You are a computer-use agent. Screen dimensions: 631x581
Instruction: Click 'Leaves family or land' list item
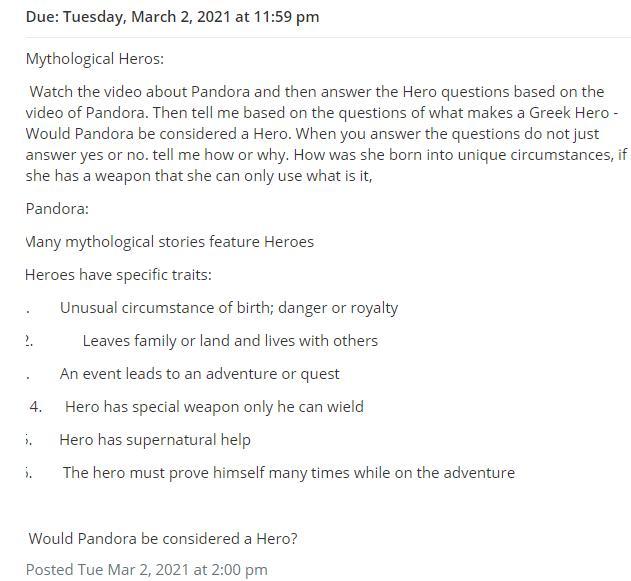click(x=230, y=341)
